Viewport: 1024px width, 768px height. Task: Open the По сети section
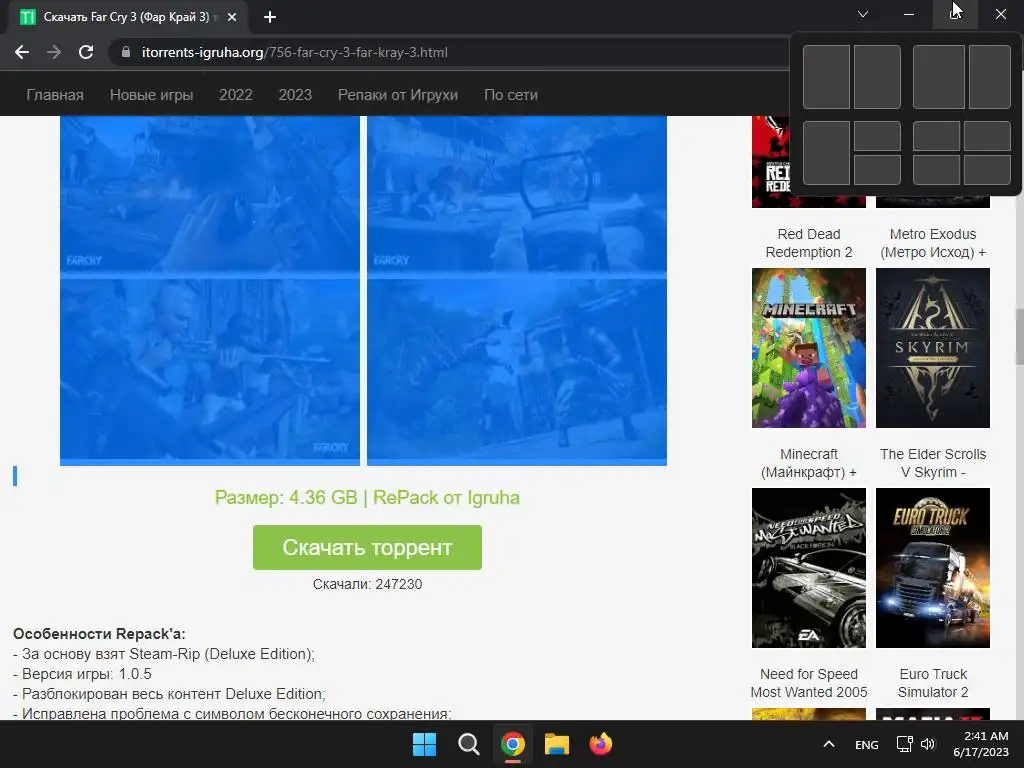[x=511, y=95]
